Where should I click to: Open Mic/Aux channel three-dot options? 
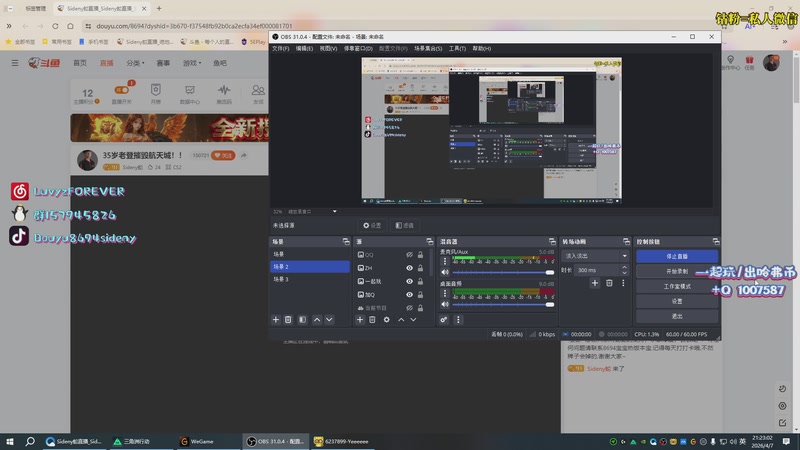444,261
